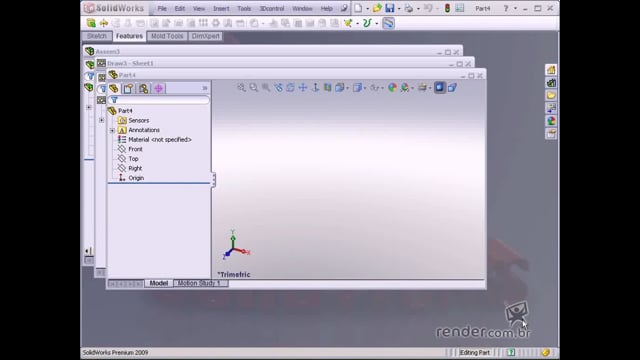Select Sensors in the feature tree

(x=138, y=120)
